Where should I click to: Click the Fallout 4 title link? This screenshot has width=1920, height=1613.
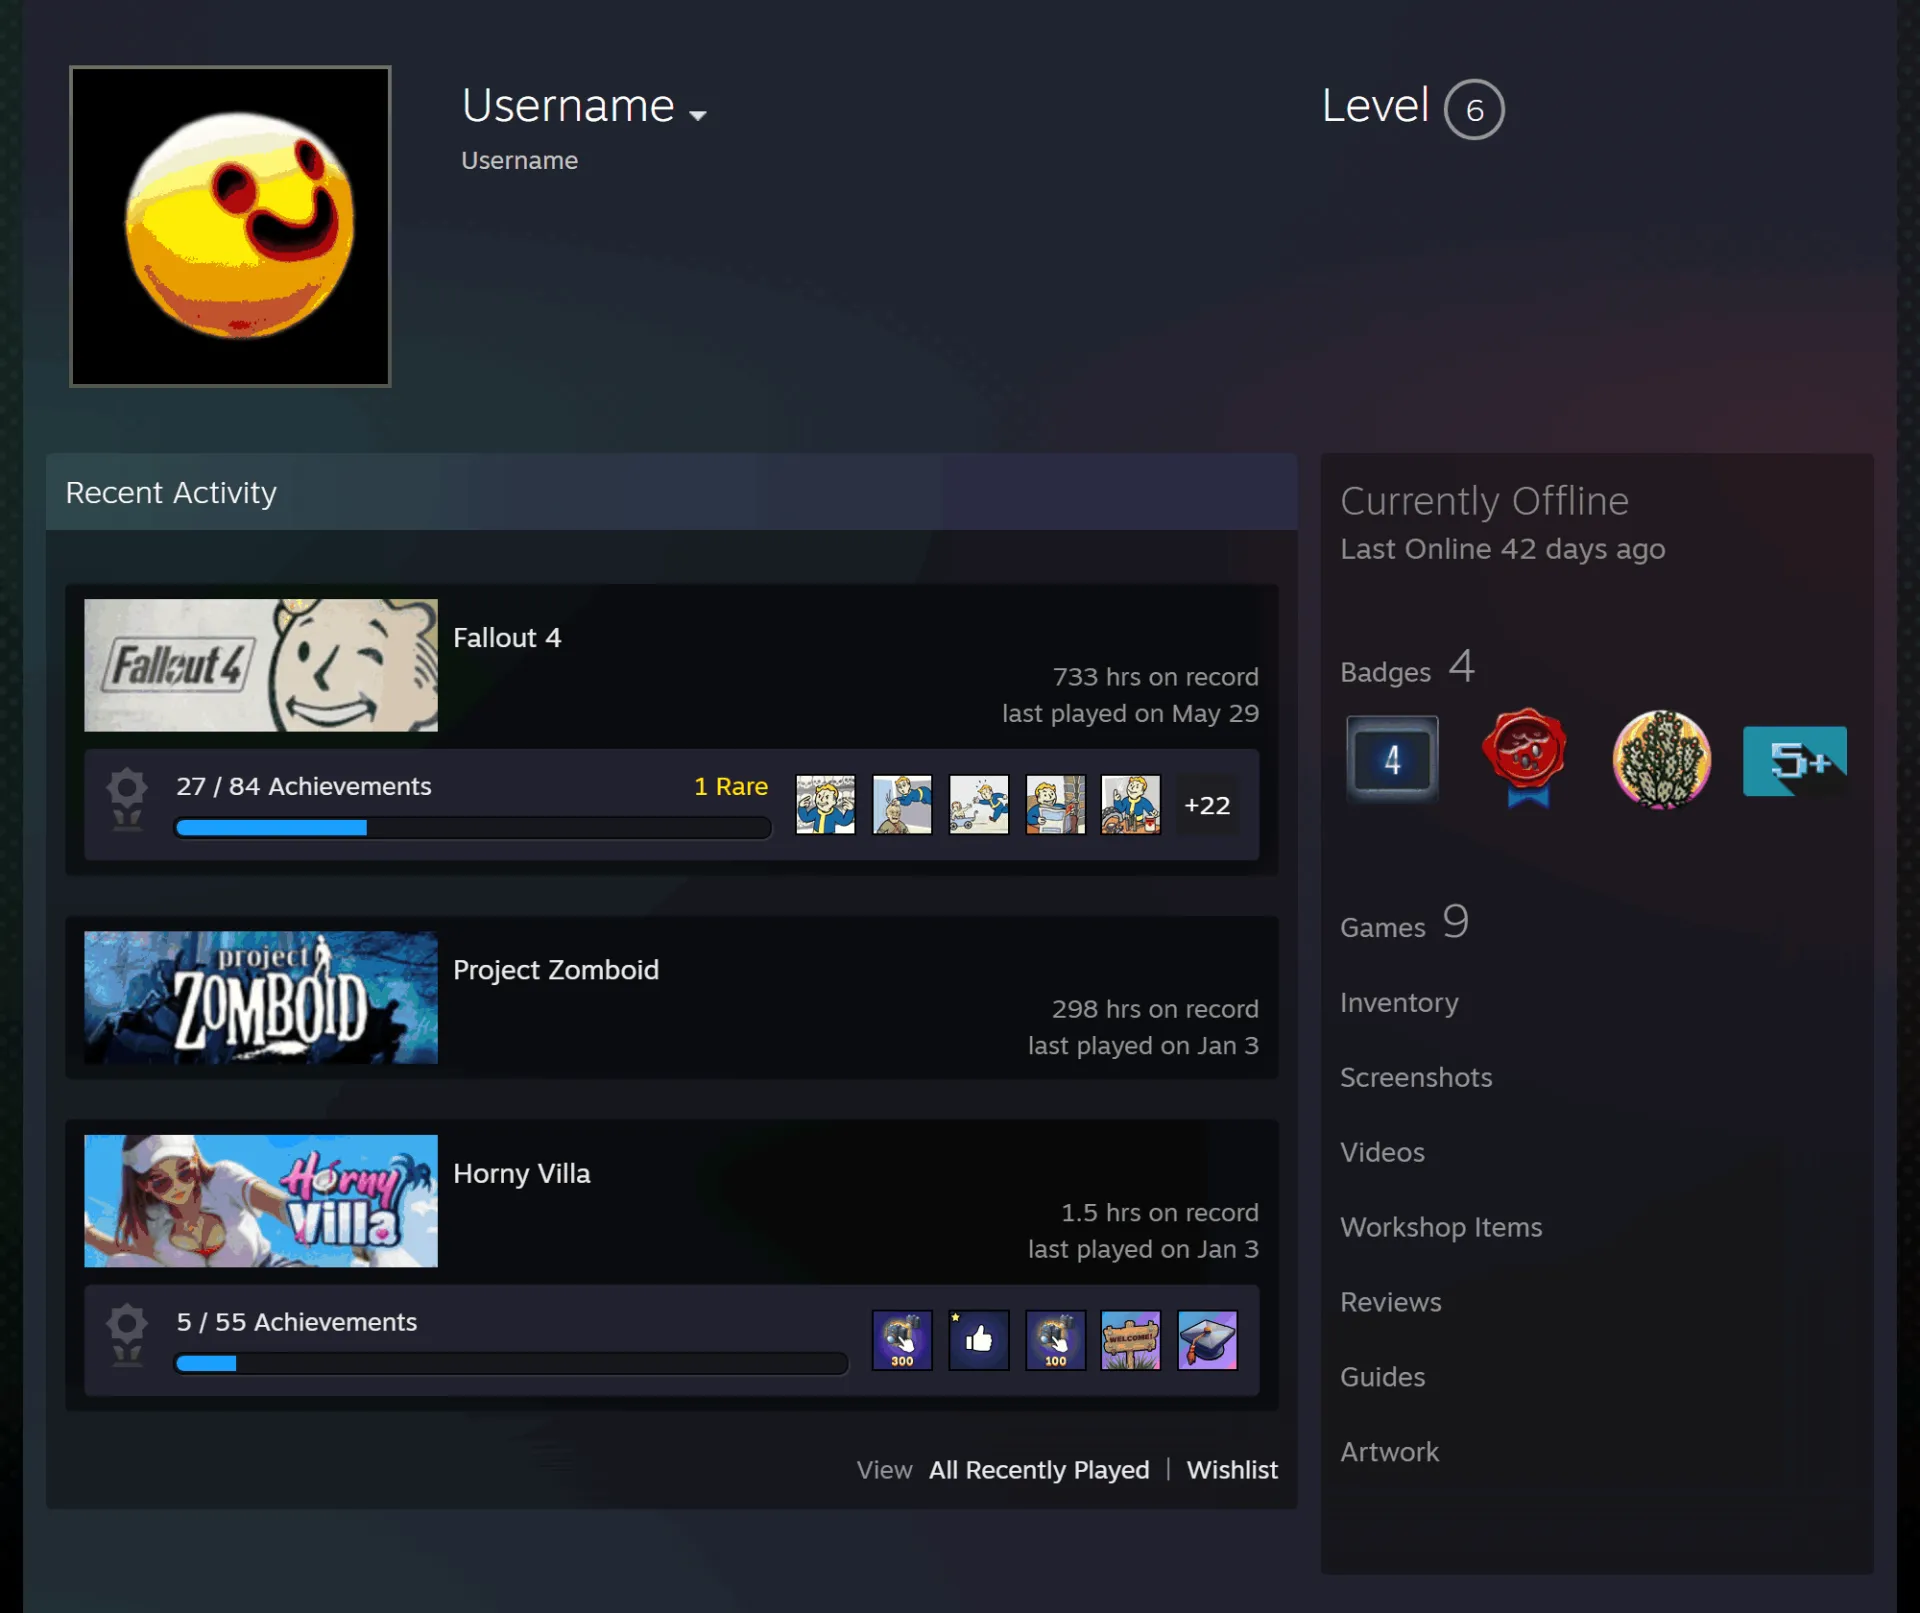[507, 638]
